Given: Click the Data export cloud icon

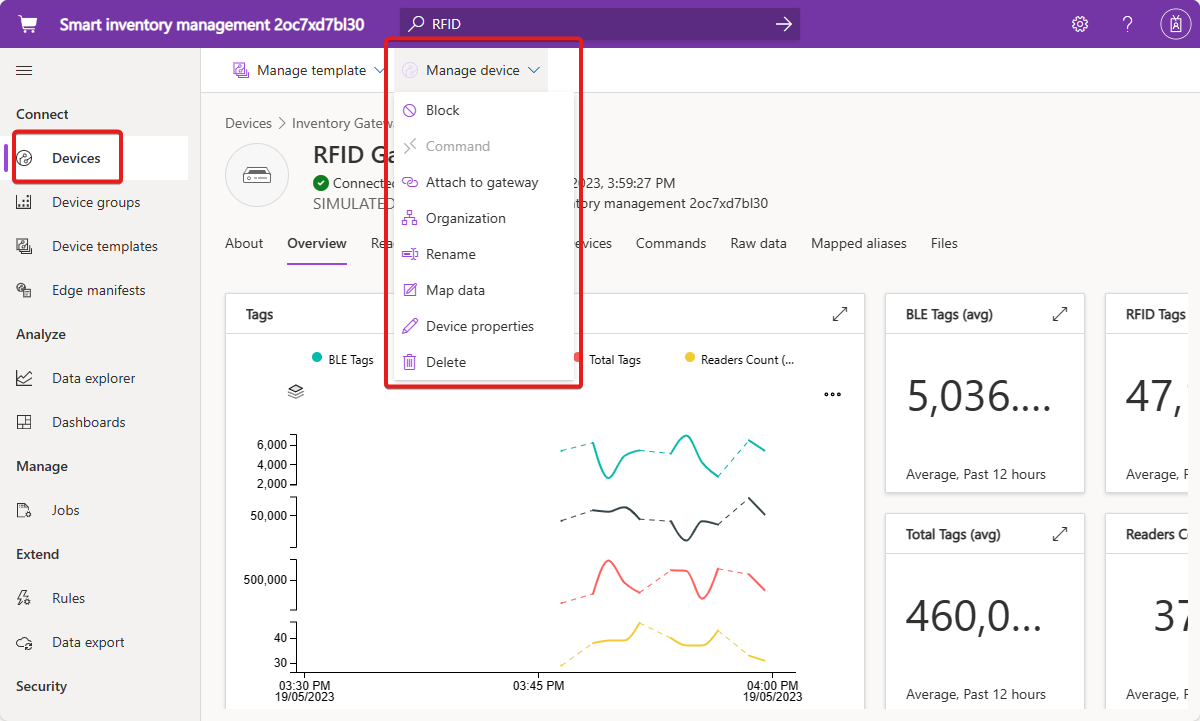Looking at the screenshot, I should coord(25,642).
